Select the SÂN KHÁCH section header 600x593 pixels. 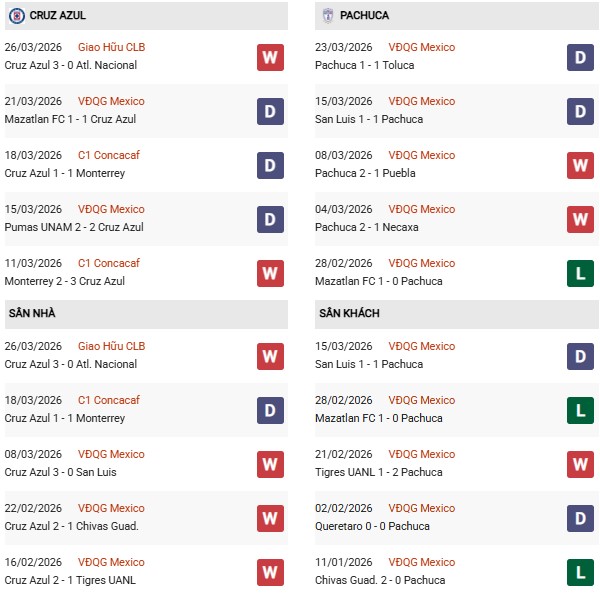tap(352, 313)
